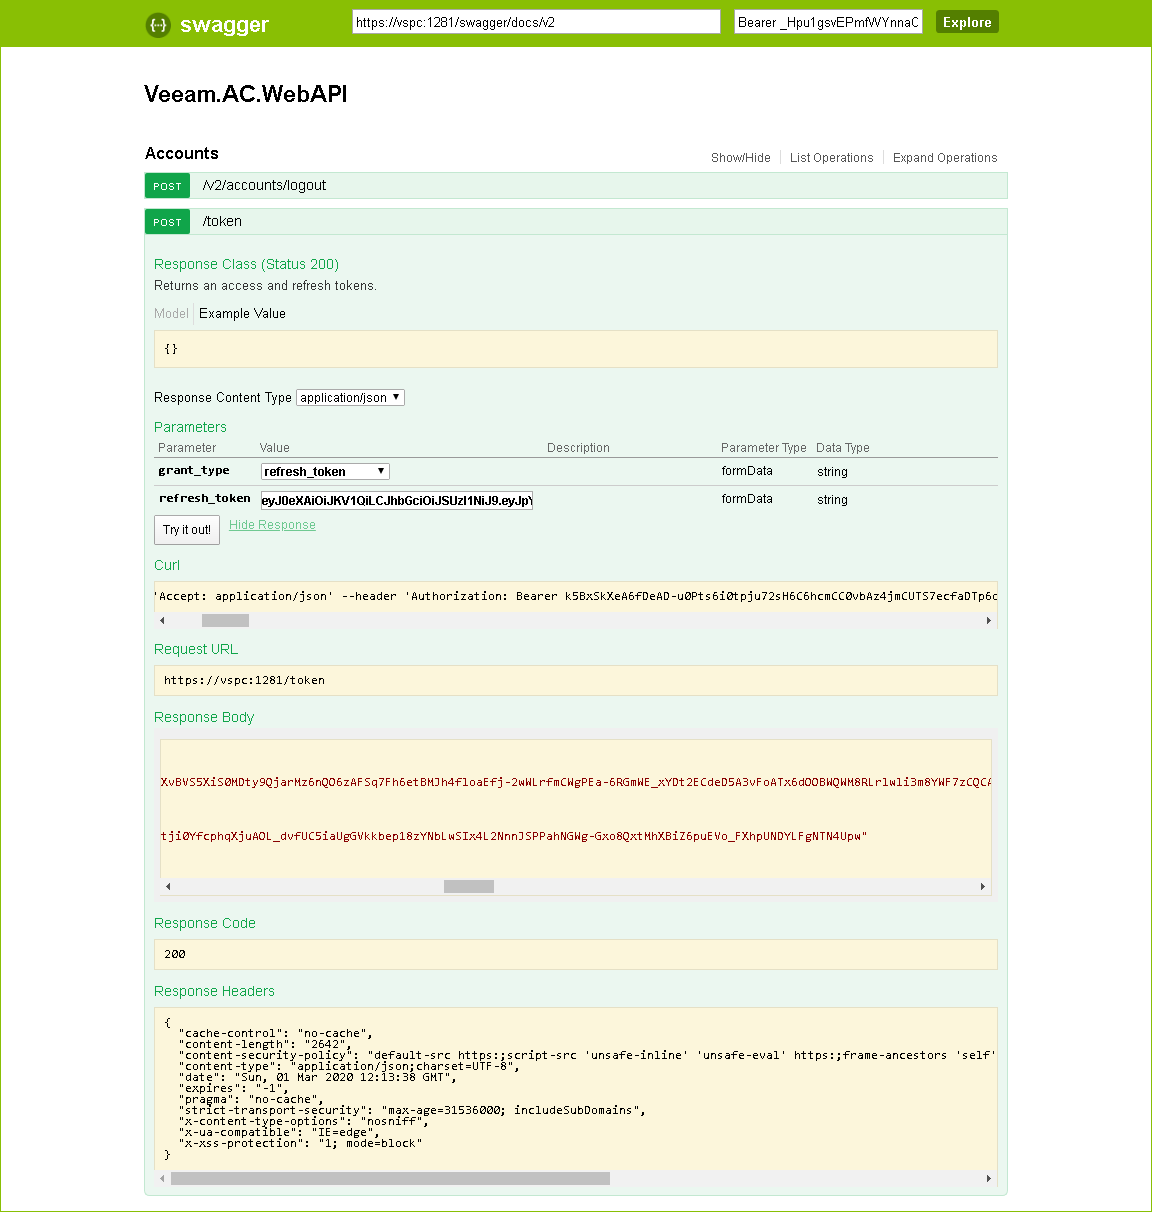The height and width of the screenshot is (1212, 1152).
Task: Click the Show/Hide link for Accounts
Action: coord(740,158)
